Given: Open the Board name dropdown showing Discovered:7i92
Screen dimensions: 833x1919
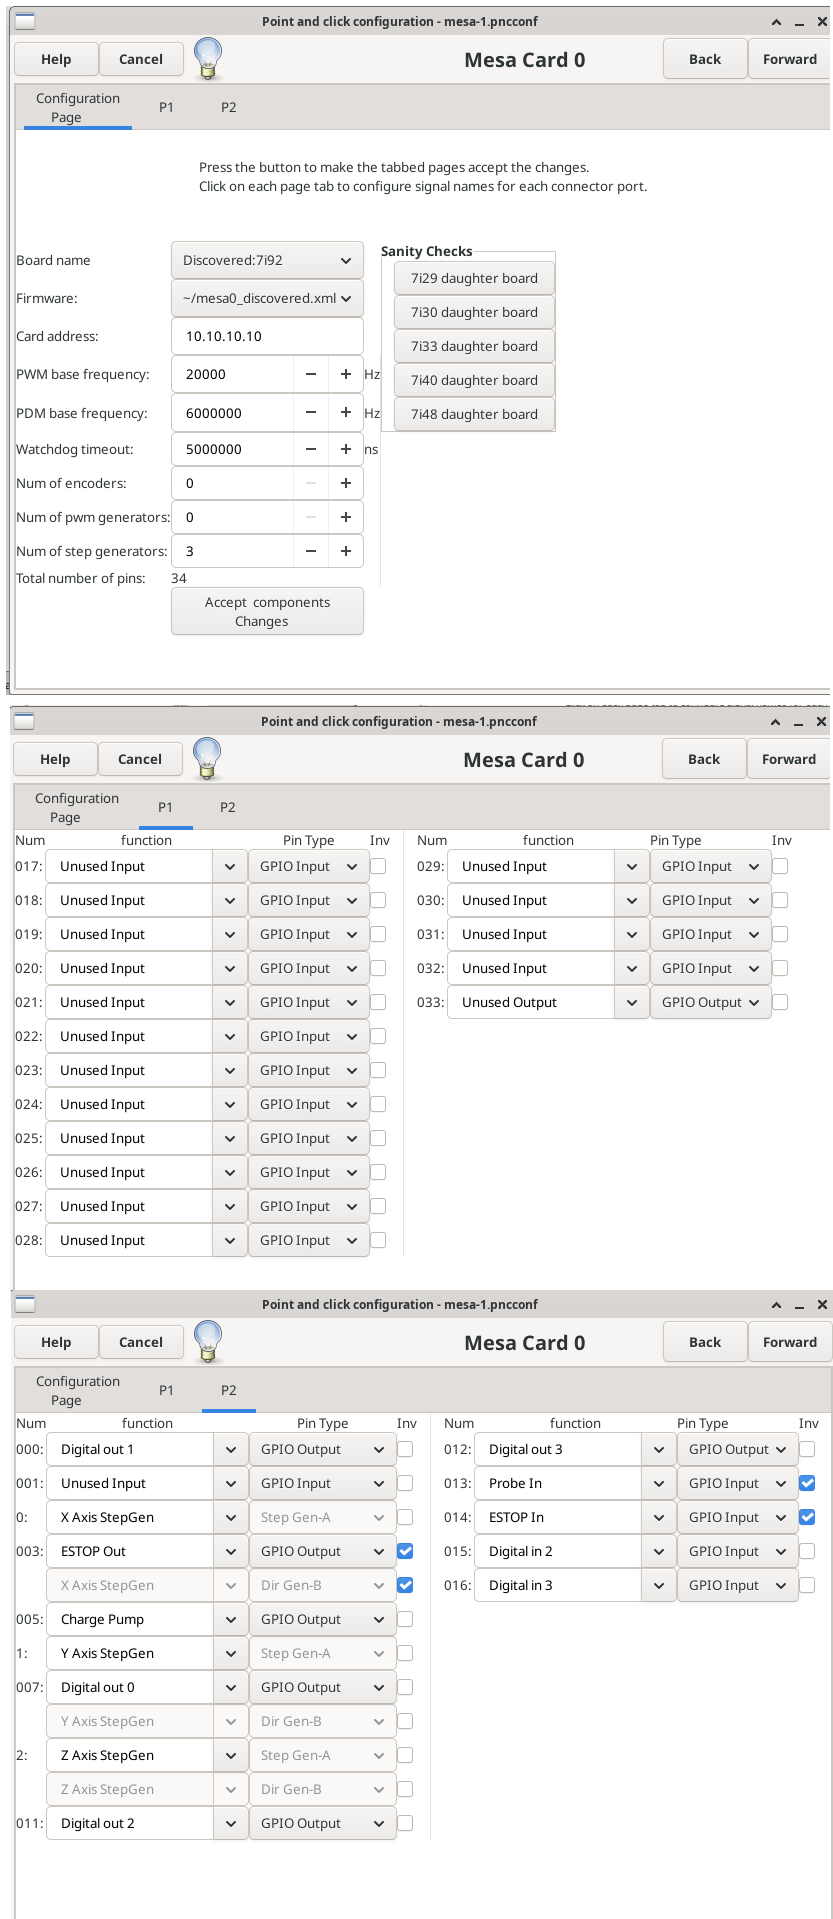Looking at the screenshot, I should tap(267, 260).
